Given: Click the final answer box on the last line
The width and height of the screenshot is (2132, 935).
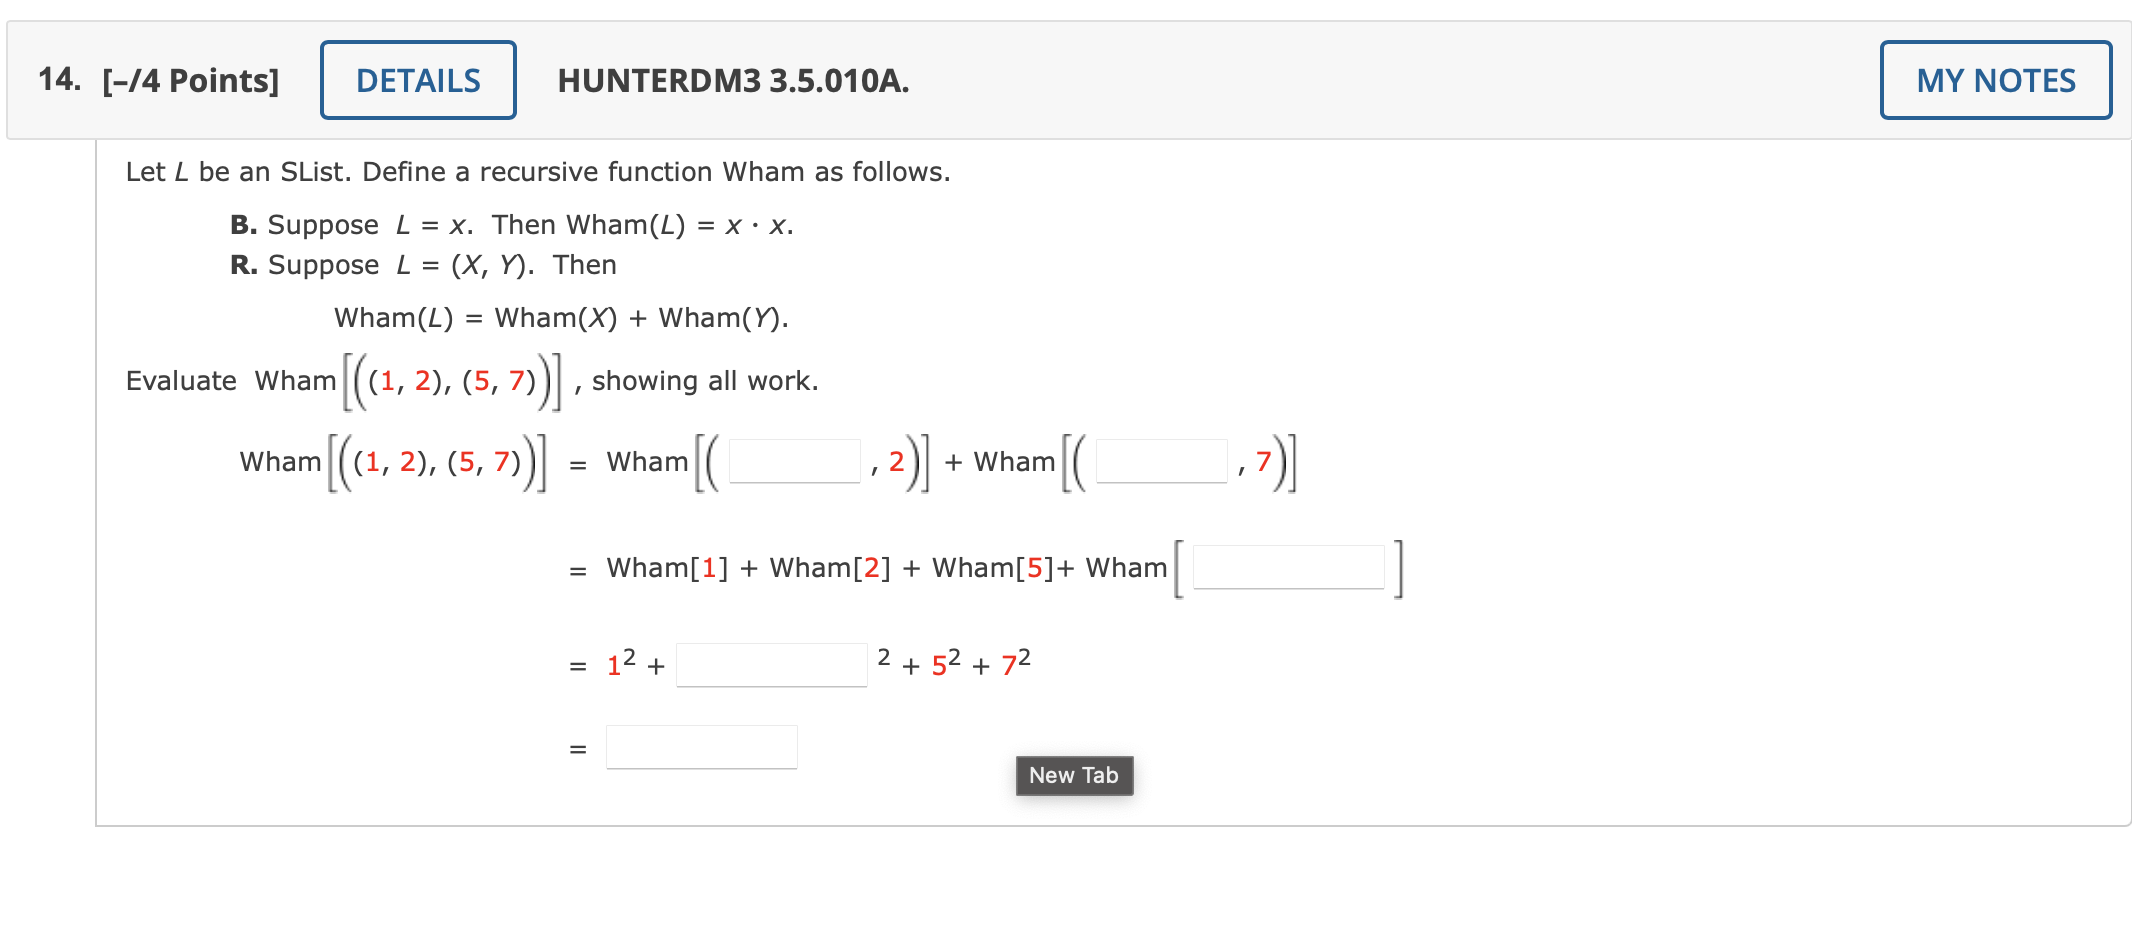Looking at the screenshot, I should click(700, 745).
